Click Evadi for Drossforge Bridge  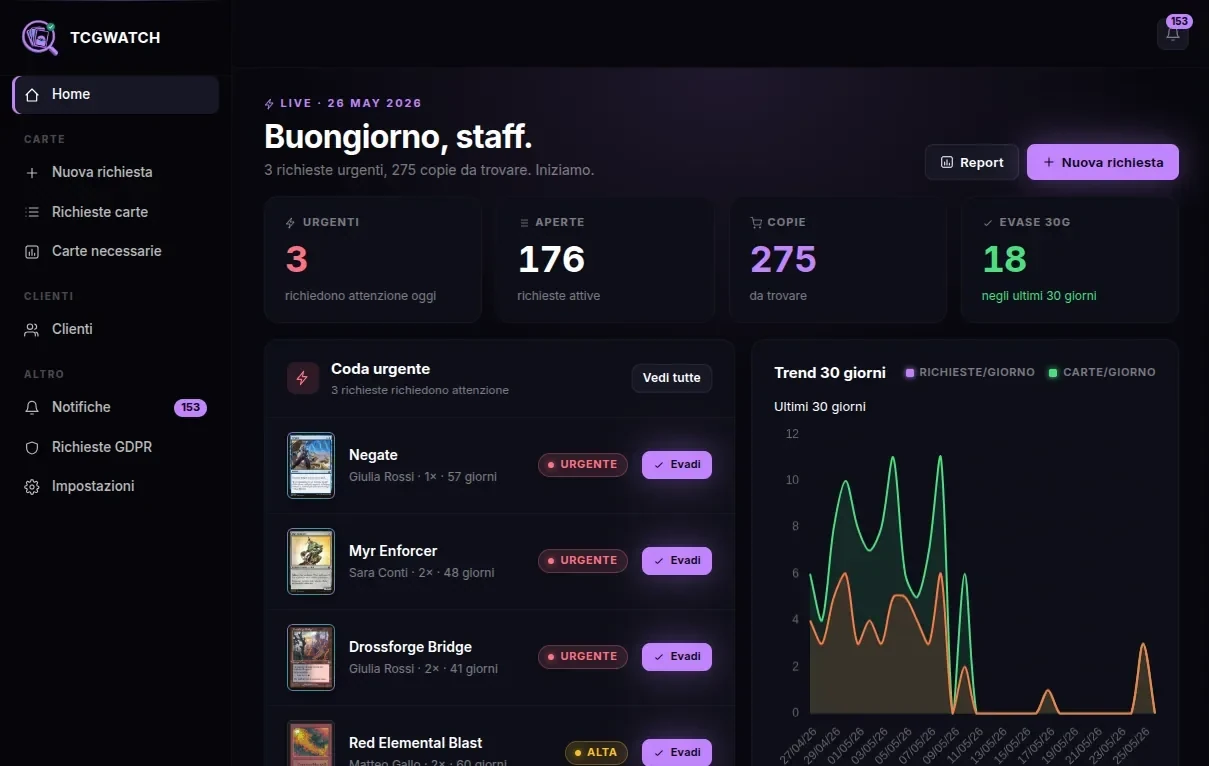677,657
